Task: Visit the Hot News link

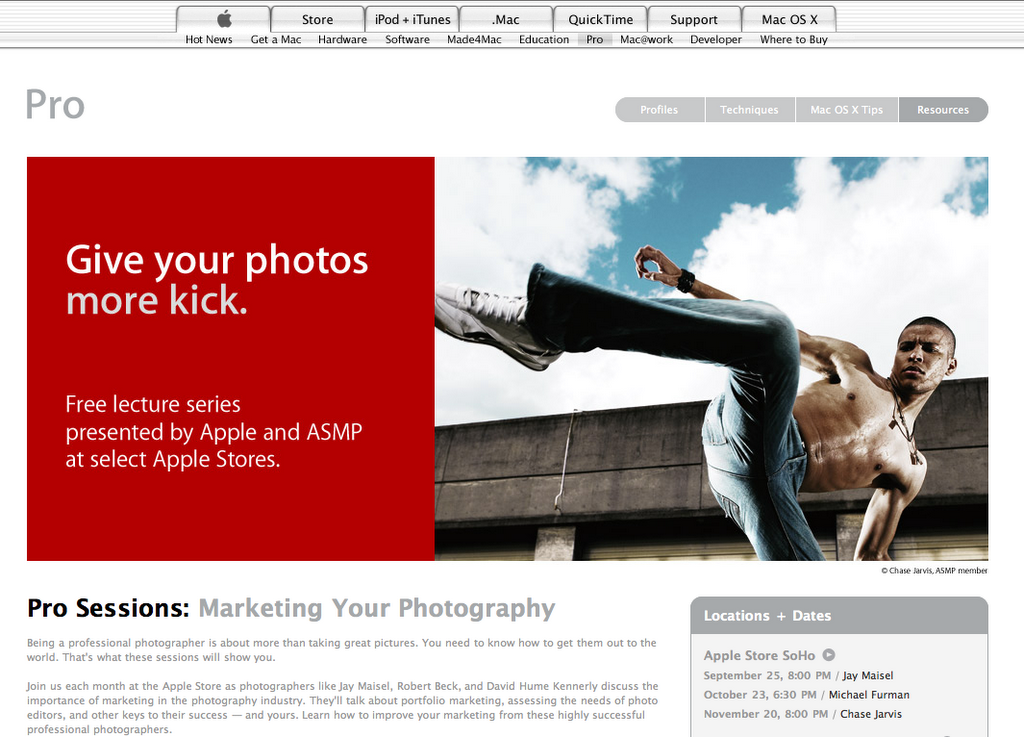Action: (x=209, y=39)
